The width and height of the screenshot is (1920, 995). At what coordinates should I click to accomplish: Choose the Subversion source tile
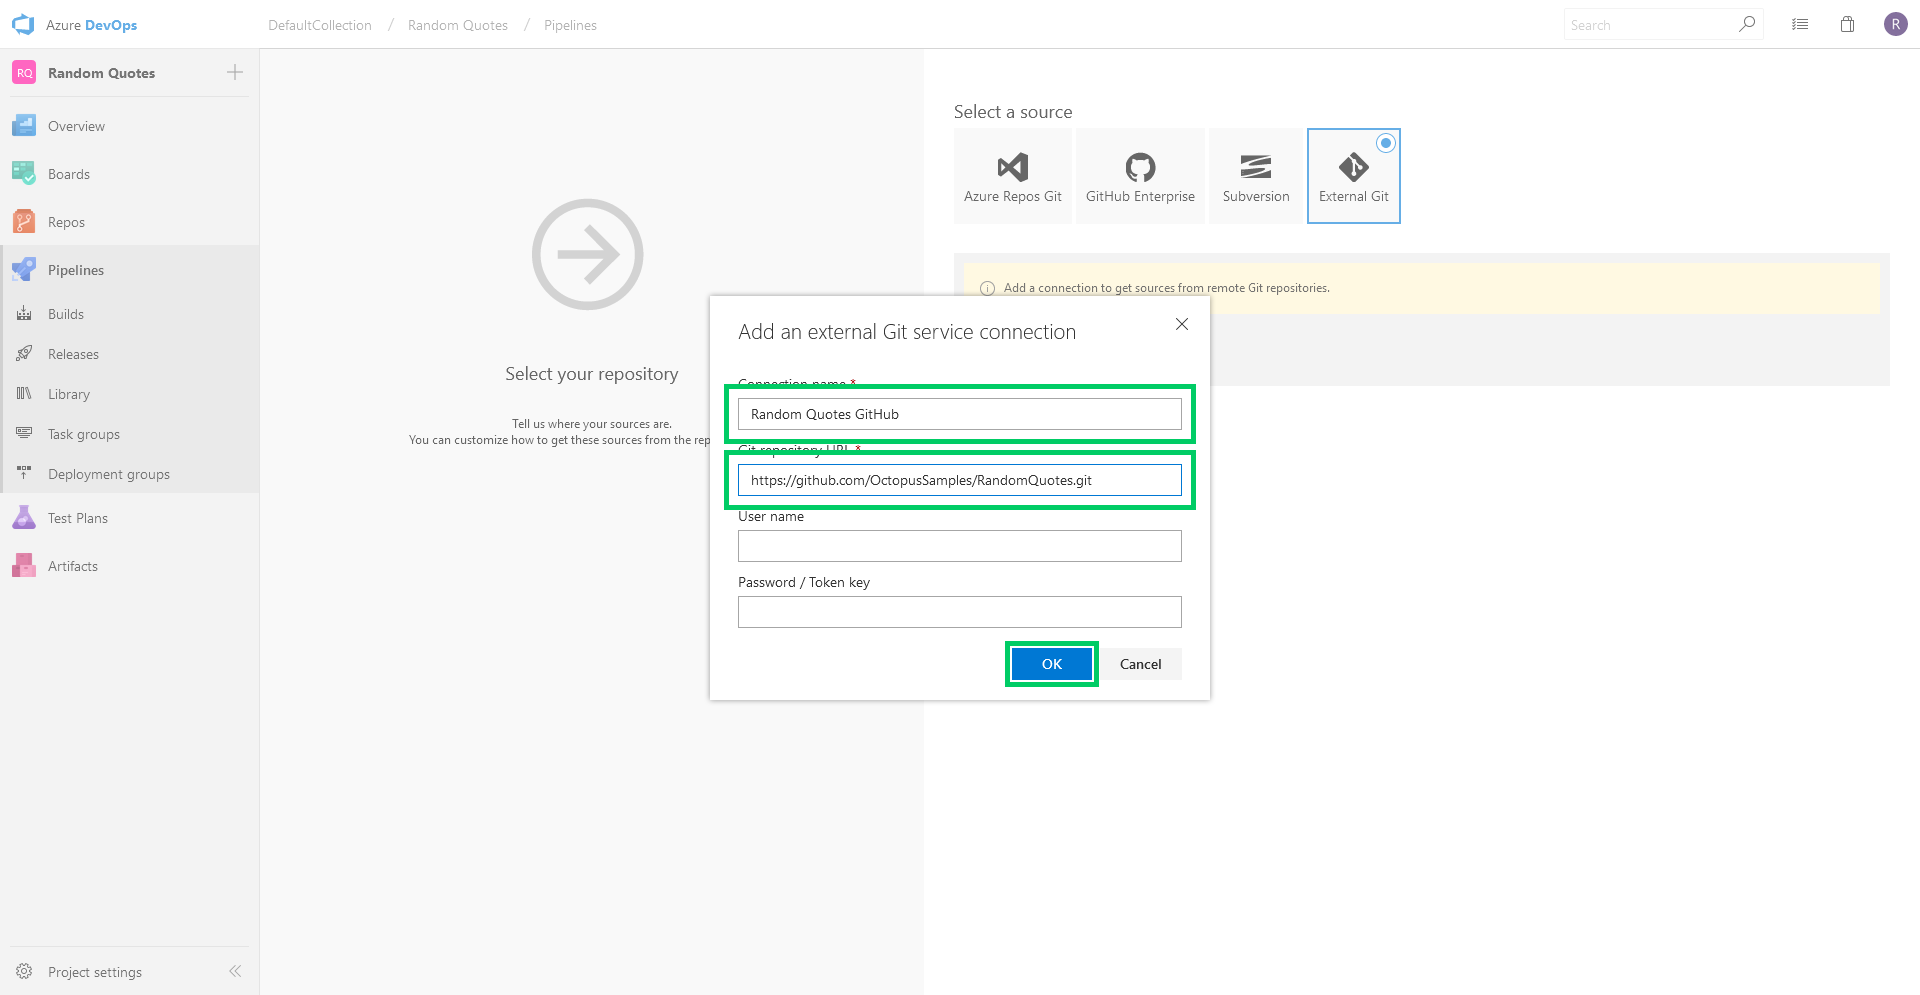(x=1256, y=176)
